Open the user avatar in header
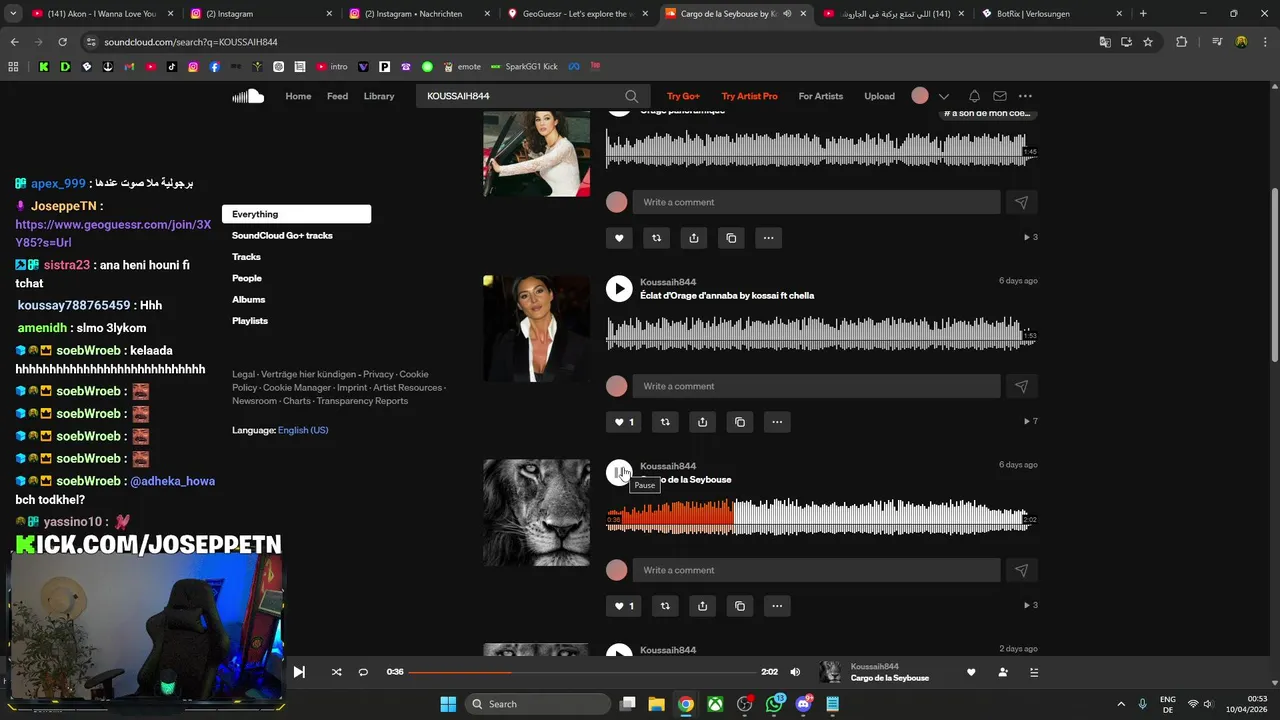This screenshot has width=1280, height=720. point(920,96)
